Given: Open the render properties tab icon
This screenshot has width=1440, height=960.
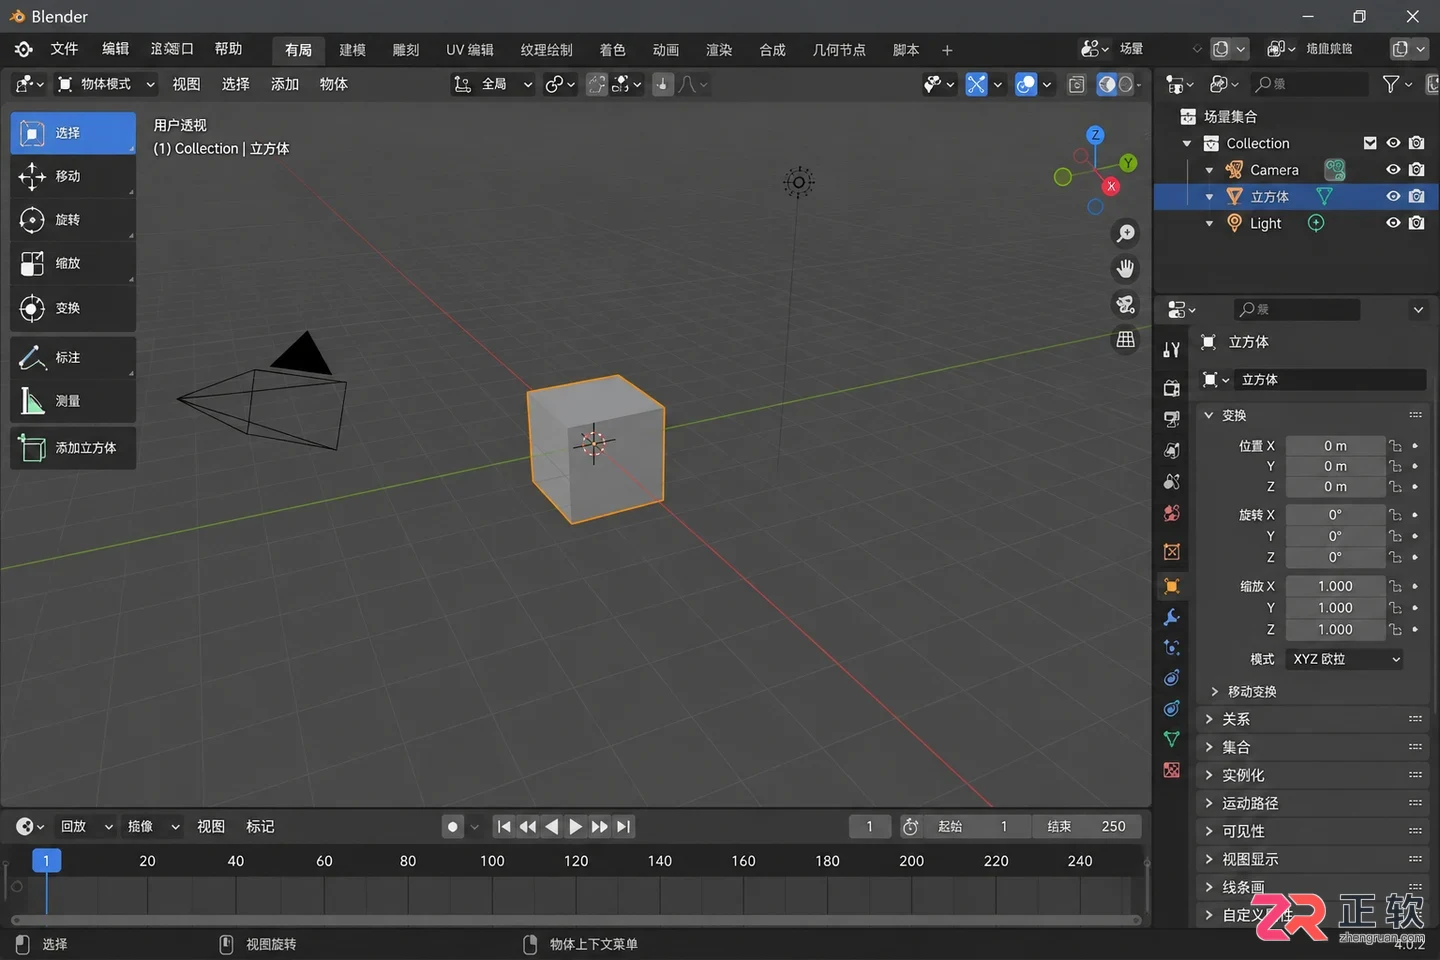Looking at the screenshot, I should [1172, 388].
